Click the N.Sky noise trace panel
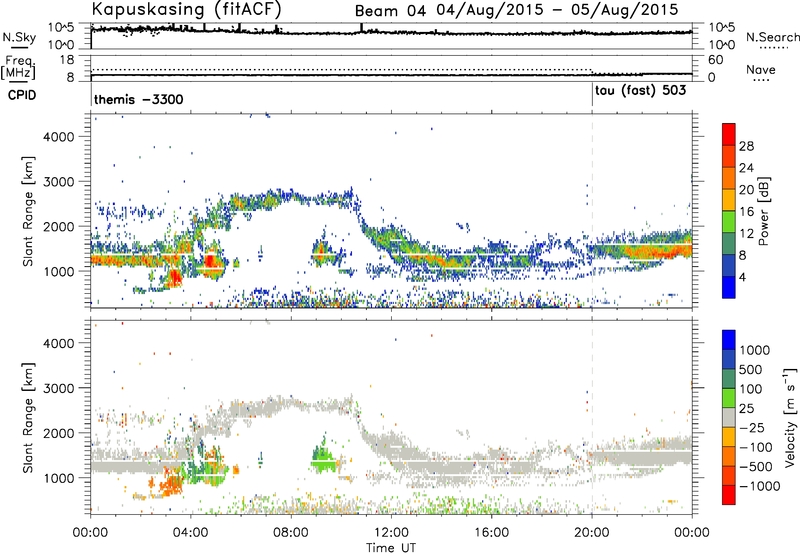The image size is (800, 554). coord(391,36)
